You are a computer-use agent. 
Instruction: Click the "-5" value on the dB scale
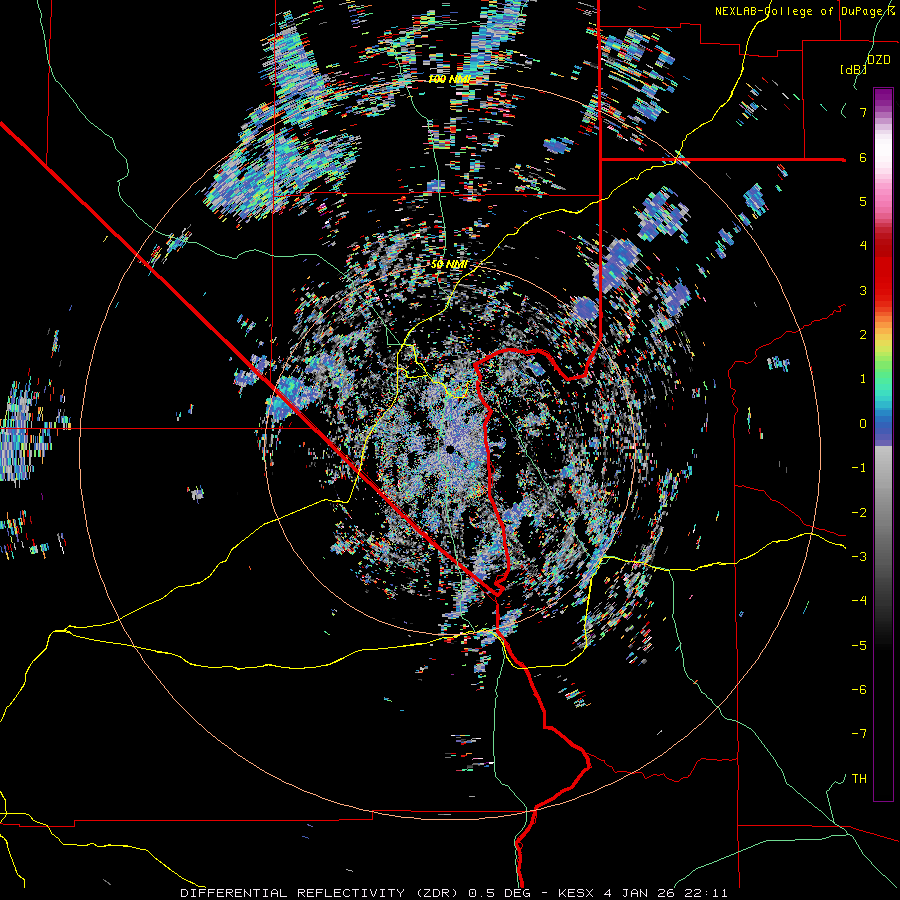coord(859,646)
